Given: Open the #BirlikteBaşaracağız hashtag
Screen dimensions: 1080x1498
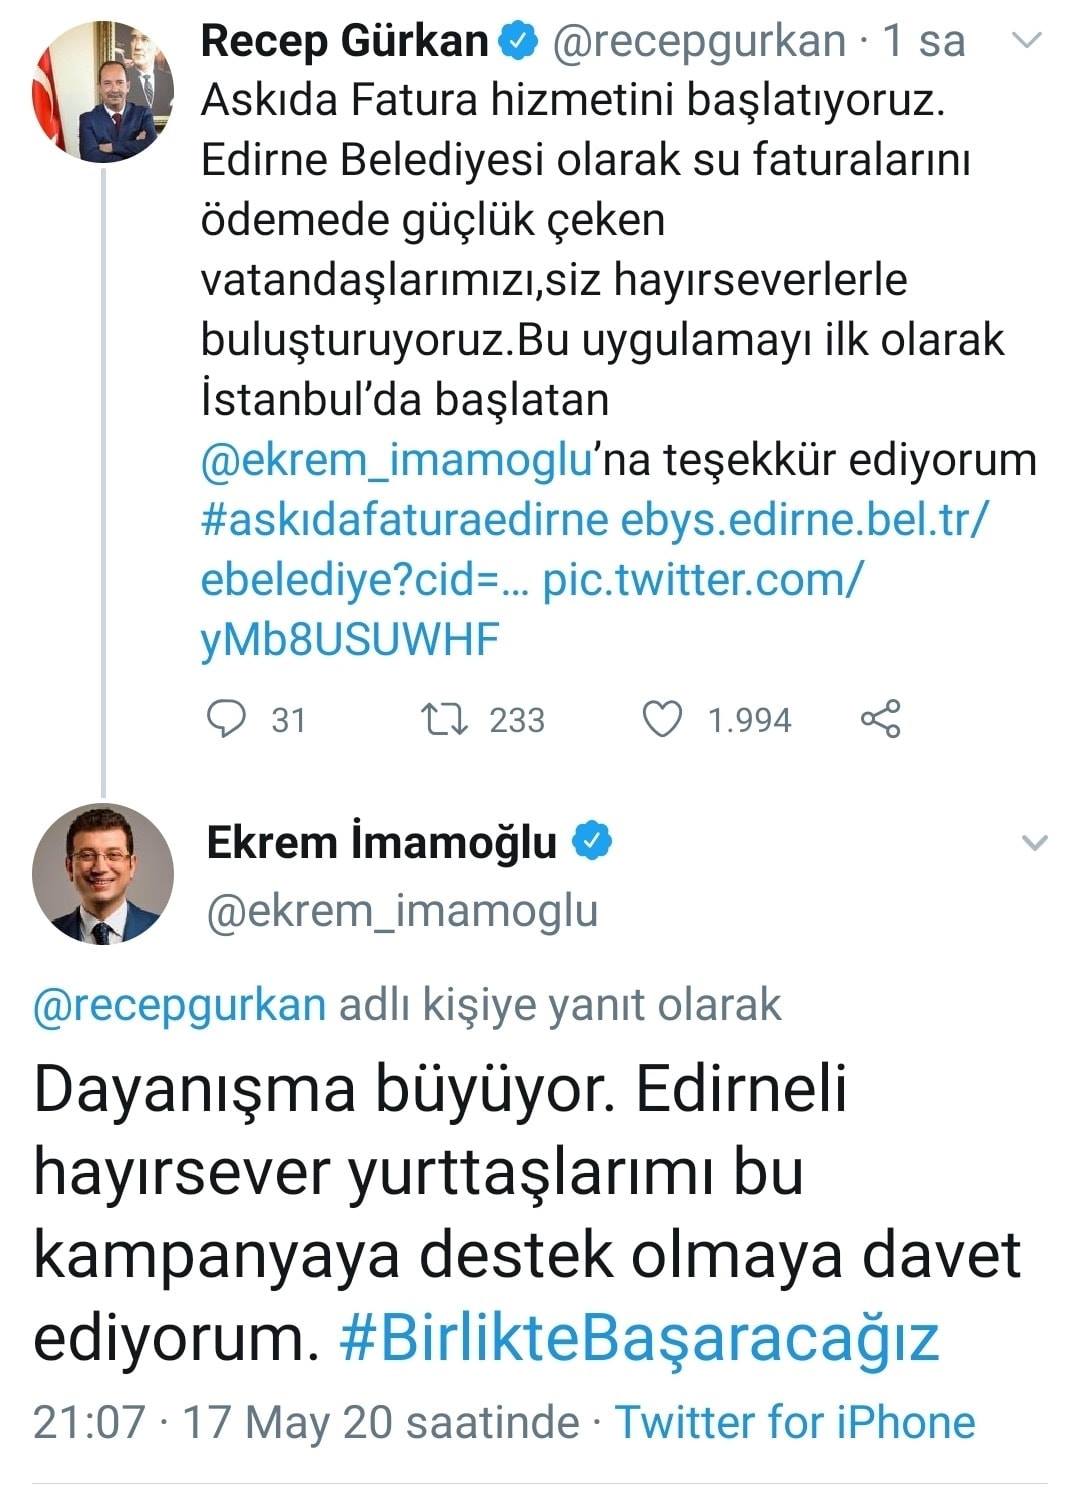Looking at the screenshot, I should [640, 1338].
